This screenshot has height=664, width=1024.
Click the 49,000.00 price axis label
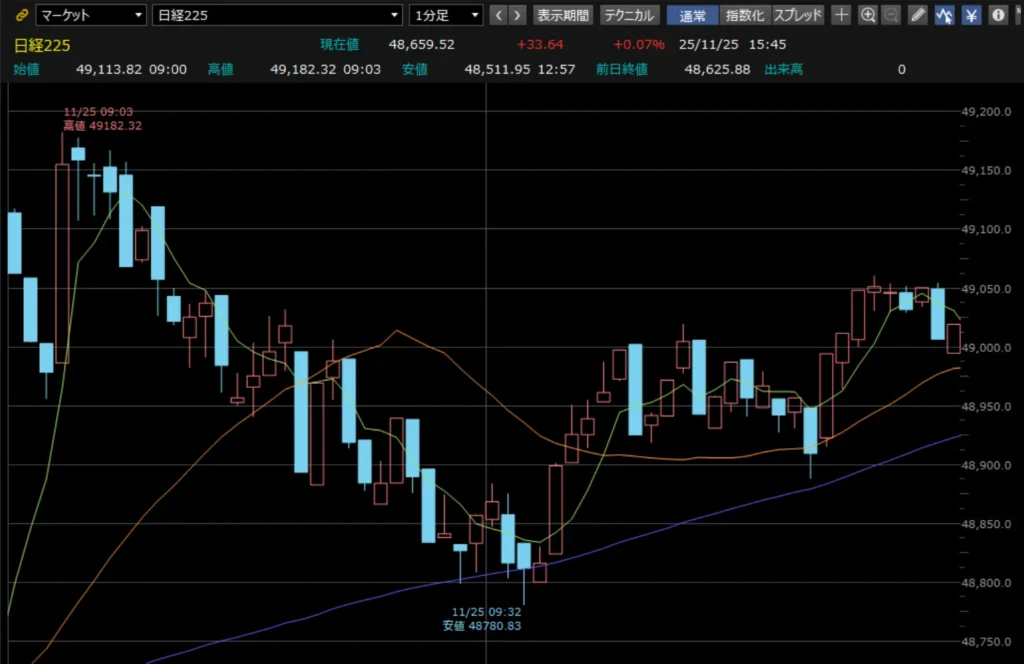[x=987, y=348]
